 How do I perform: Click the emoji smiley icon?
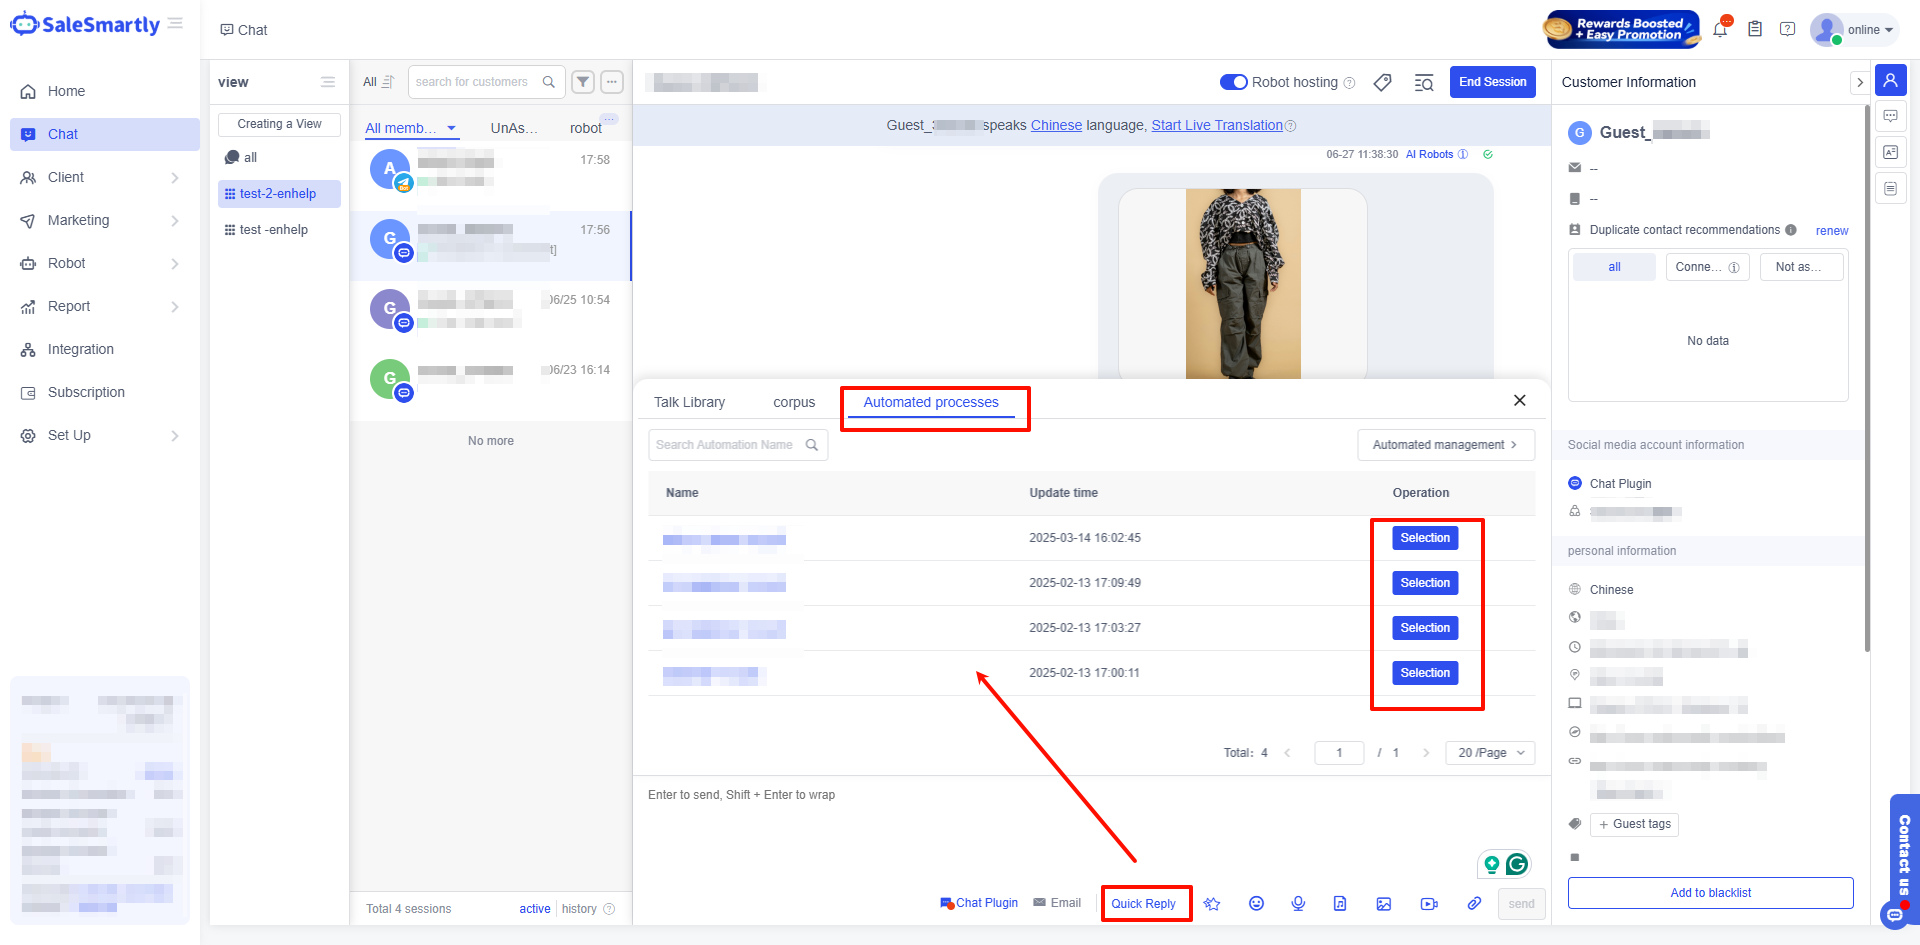(1256, 903)
